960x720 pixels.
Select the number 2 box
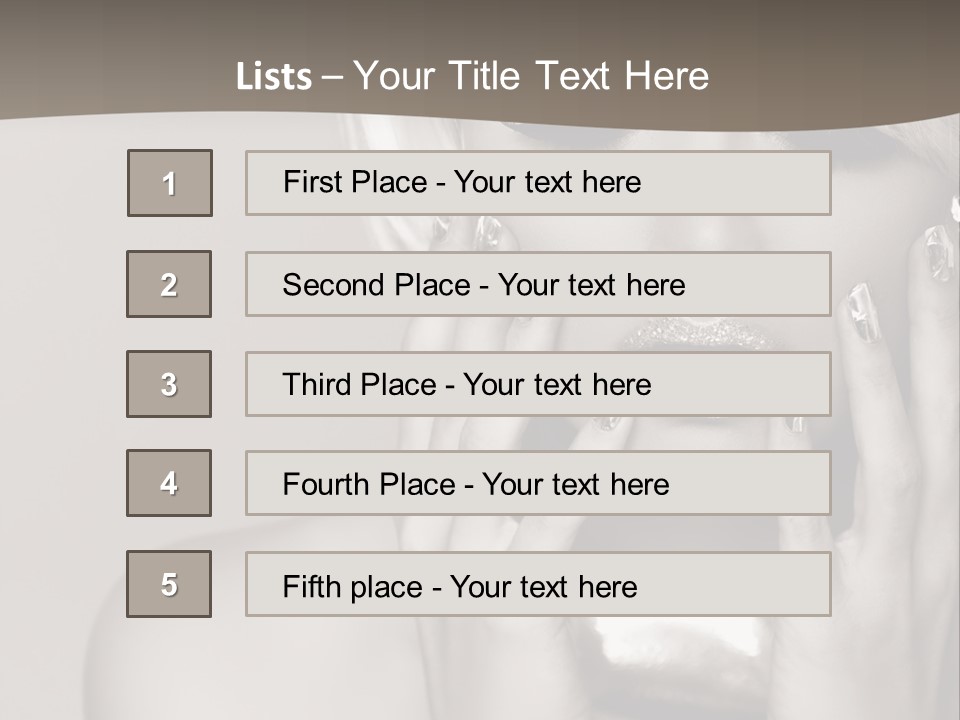coord(169,284)
